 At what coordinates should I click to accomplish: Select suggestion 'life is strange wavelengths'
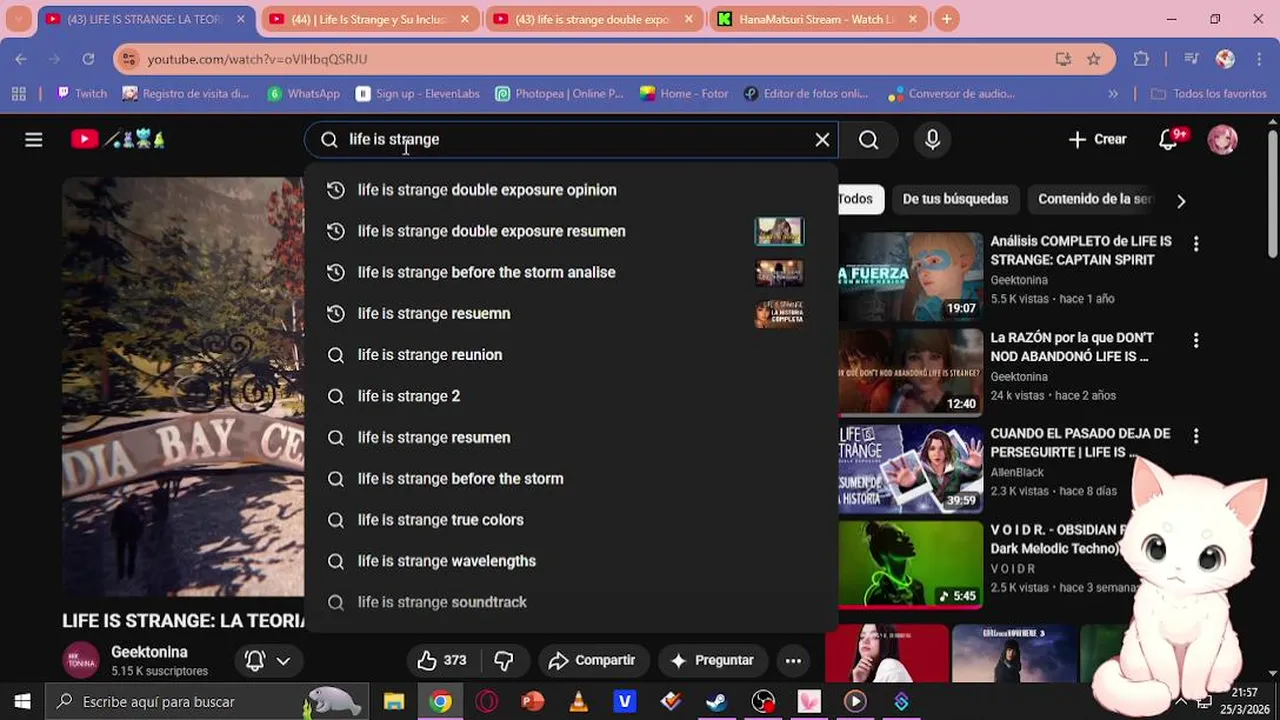point(570,561)
